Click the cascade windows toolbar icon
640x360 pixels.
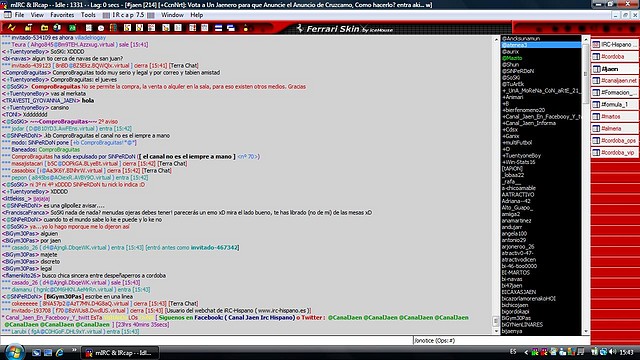pos(231,28)
